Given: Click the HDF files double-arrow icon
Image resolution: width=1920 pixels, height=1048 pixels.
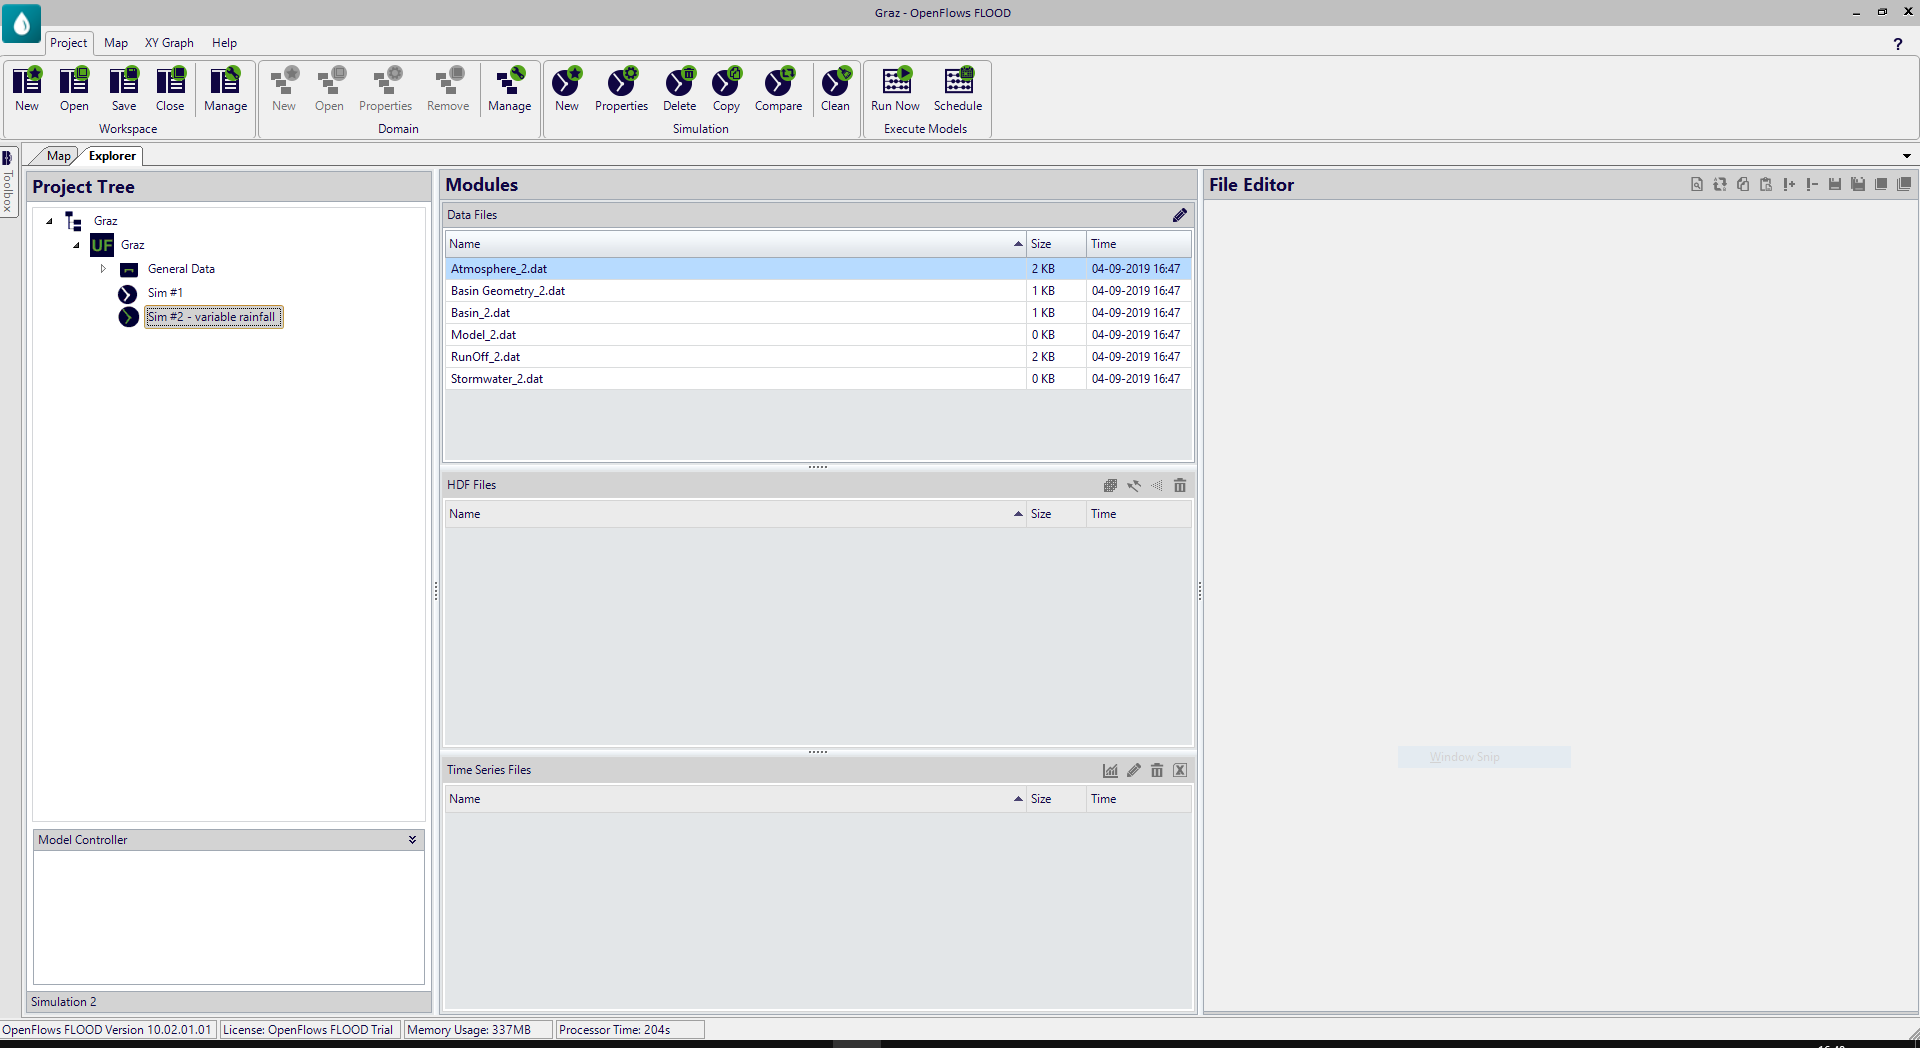Looking at the screenshot, I should 1133,485.
